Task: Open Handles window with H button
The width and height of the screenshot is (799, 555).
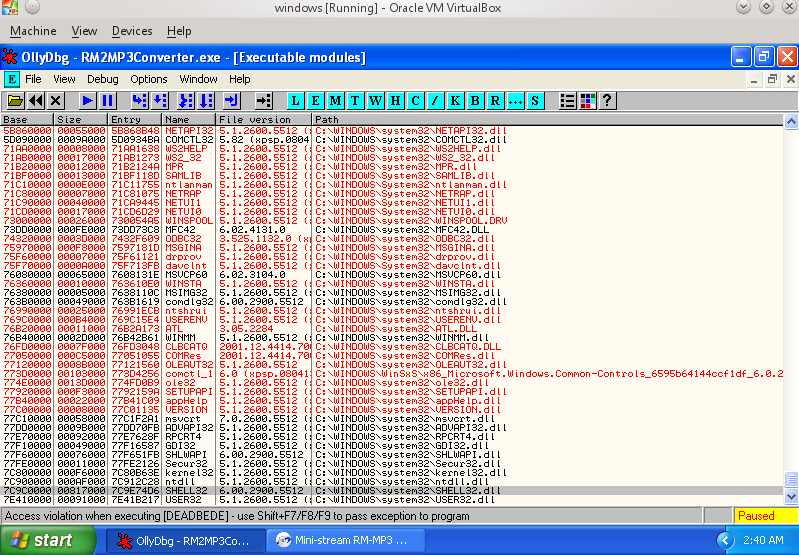Action: [x=395, y=101]
